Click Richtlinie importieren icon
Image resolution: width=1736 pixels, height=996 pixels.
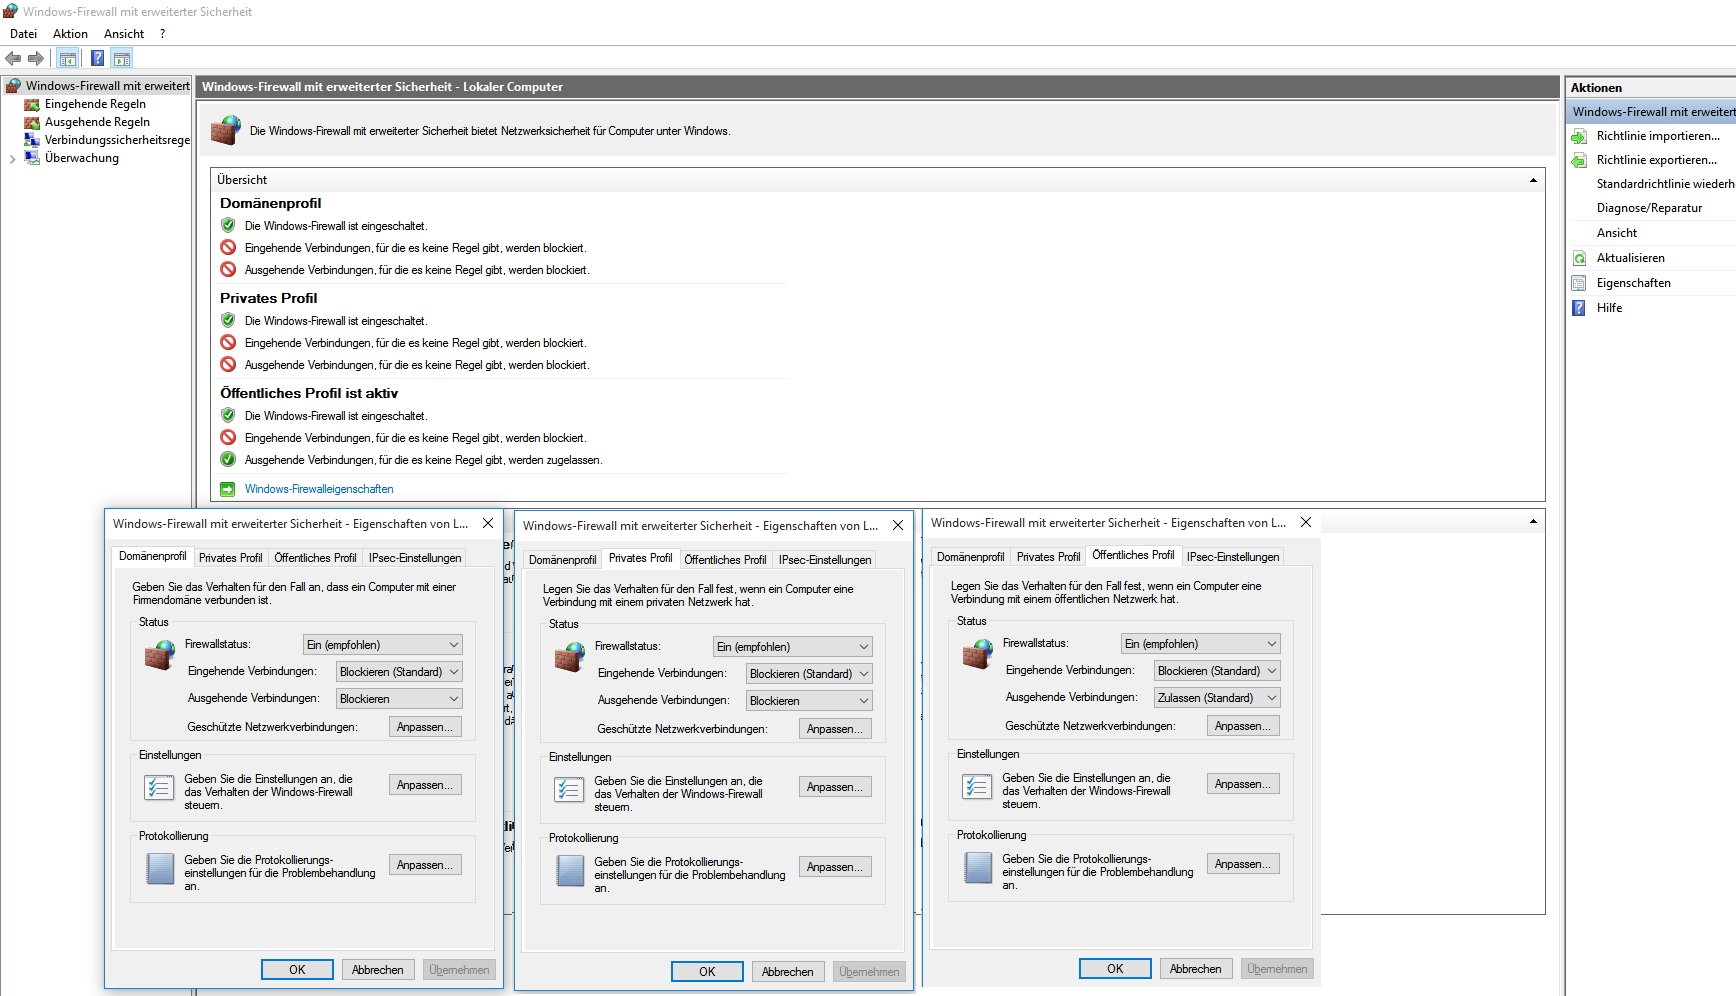pos(1579,136)
